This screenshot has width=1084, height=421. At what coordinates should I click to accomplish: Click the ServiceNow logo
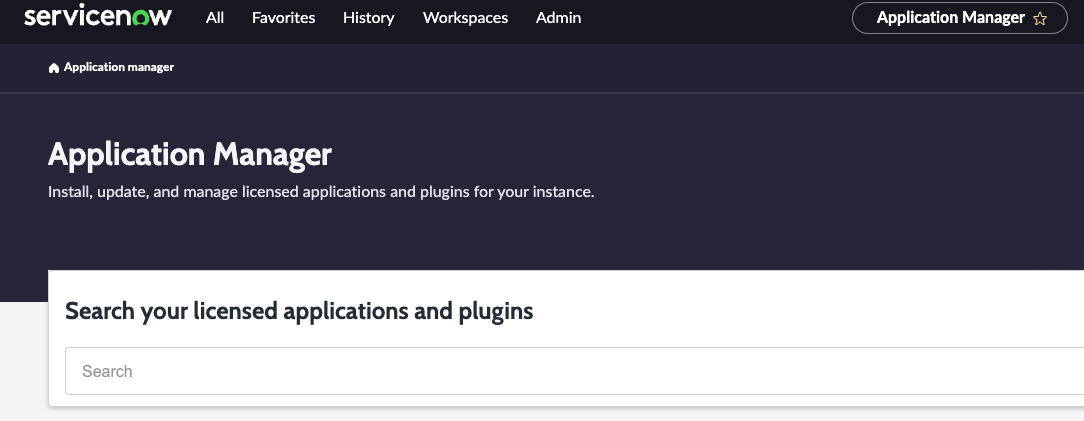97,17
